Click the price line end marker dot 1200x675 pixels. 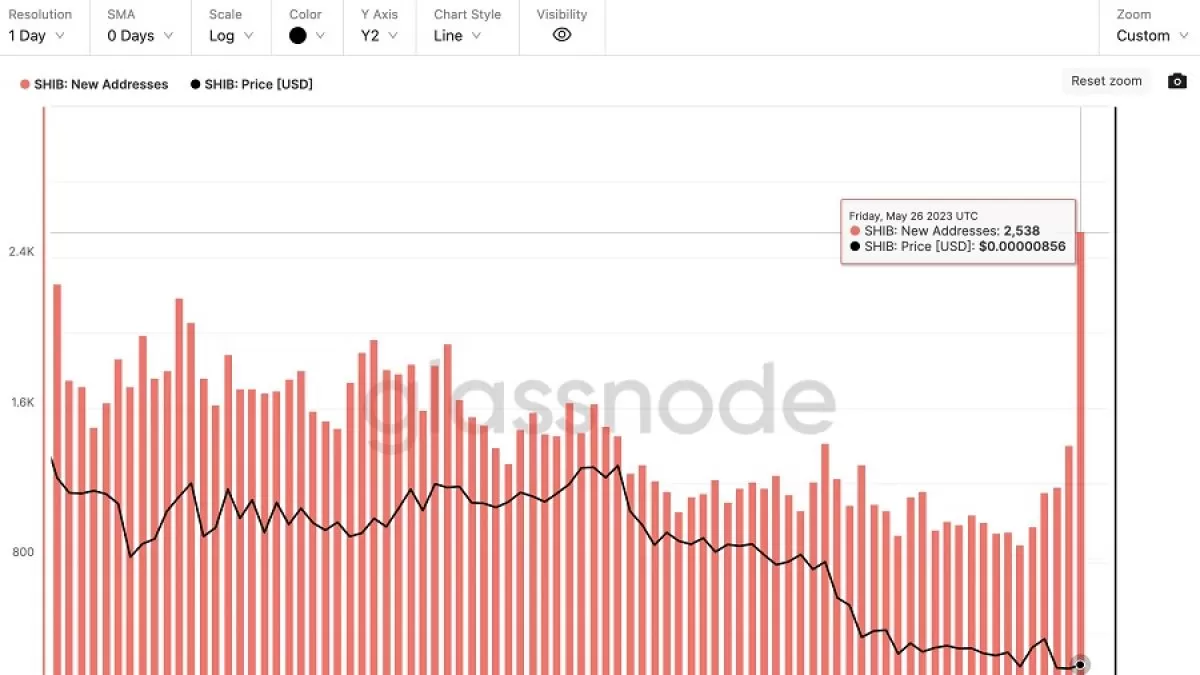click(1080, 665)
